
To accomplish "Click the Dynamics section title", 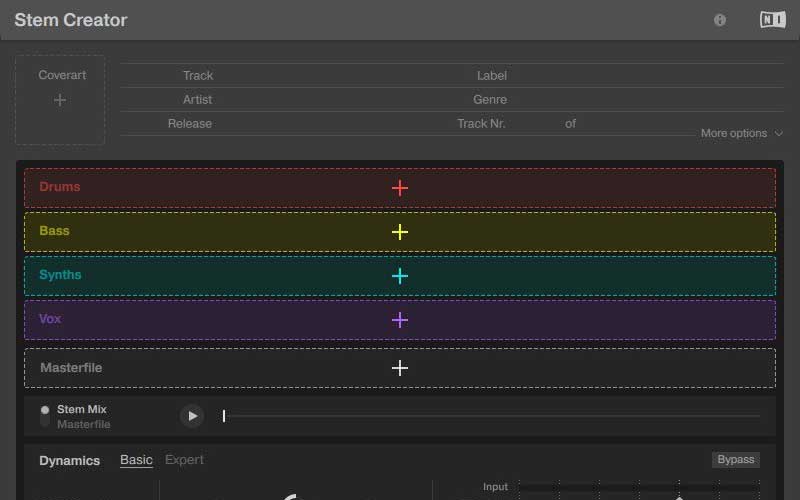I will click(69, 460).
